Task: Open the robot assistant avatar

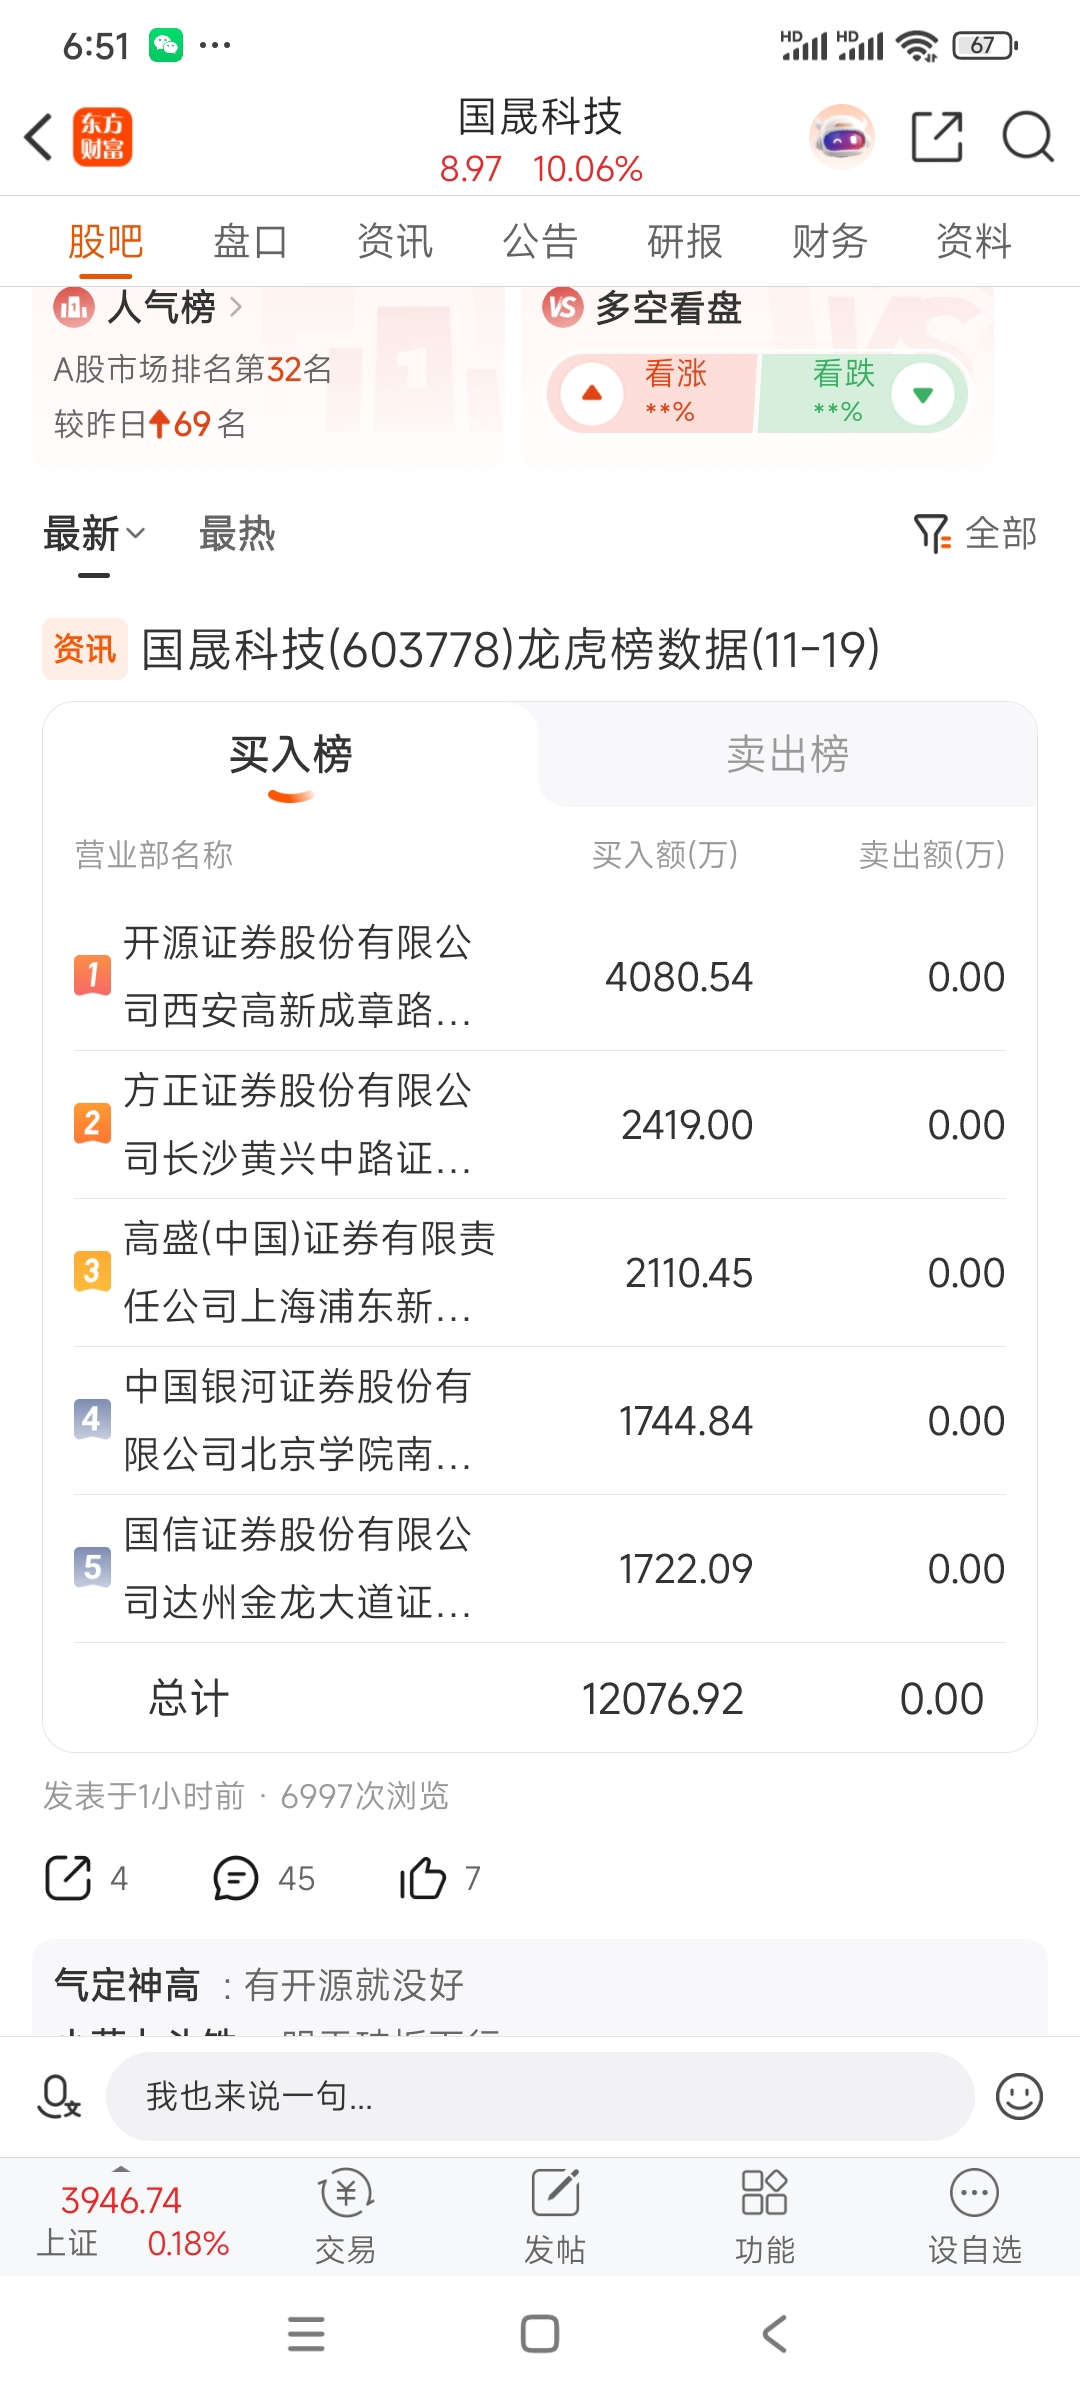Action: tap(841, 137)
